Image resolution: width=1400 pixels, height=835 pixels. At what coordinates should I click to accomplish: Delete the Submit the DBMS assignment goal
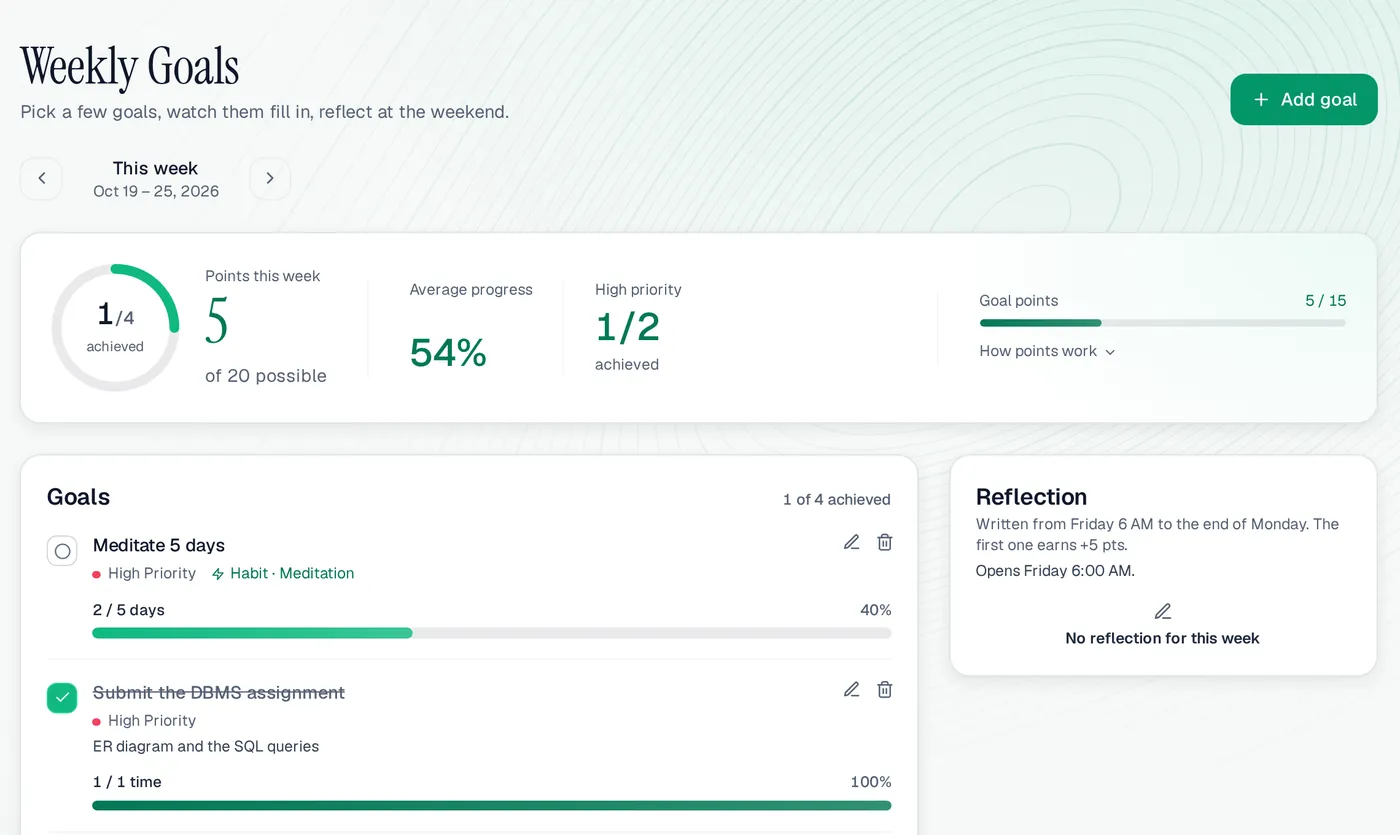pyautogui.click(x=885, y=689)
